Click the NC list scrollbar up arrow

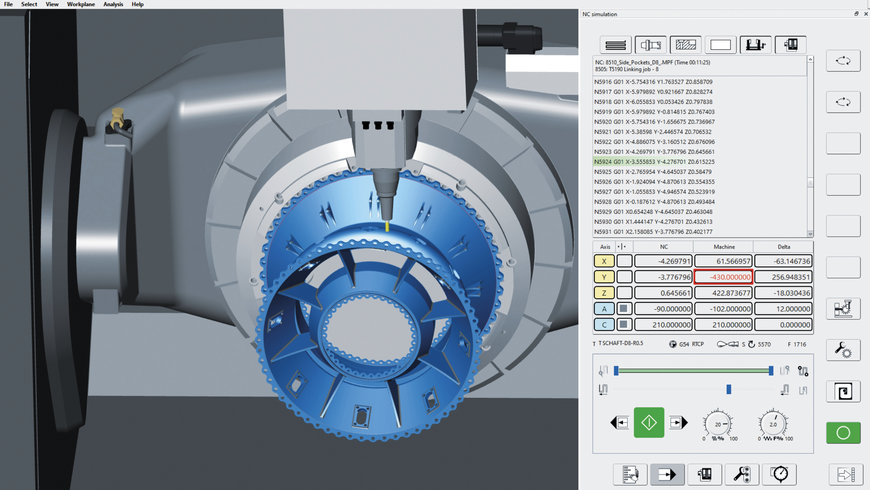[x=810, y=59]
